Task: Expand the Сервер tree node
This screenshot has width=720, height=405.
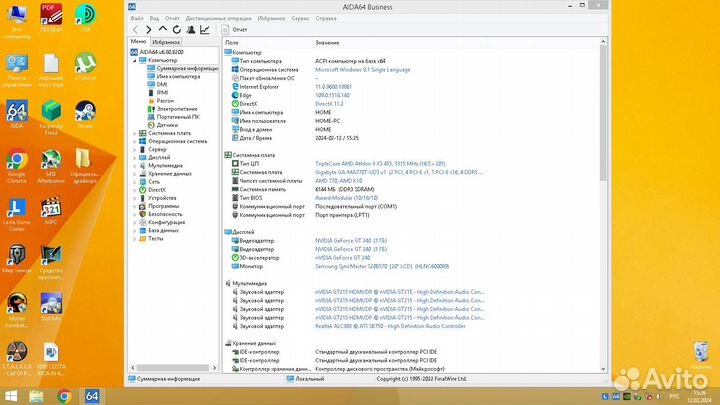Action: point(135,149)
